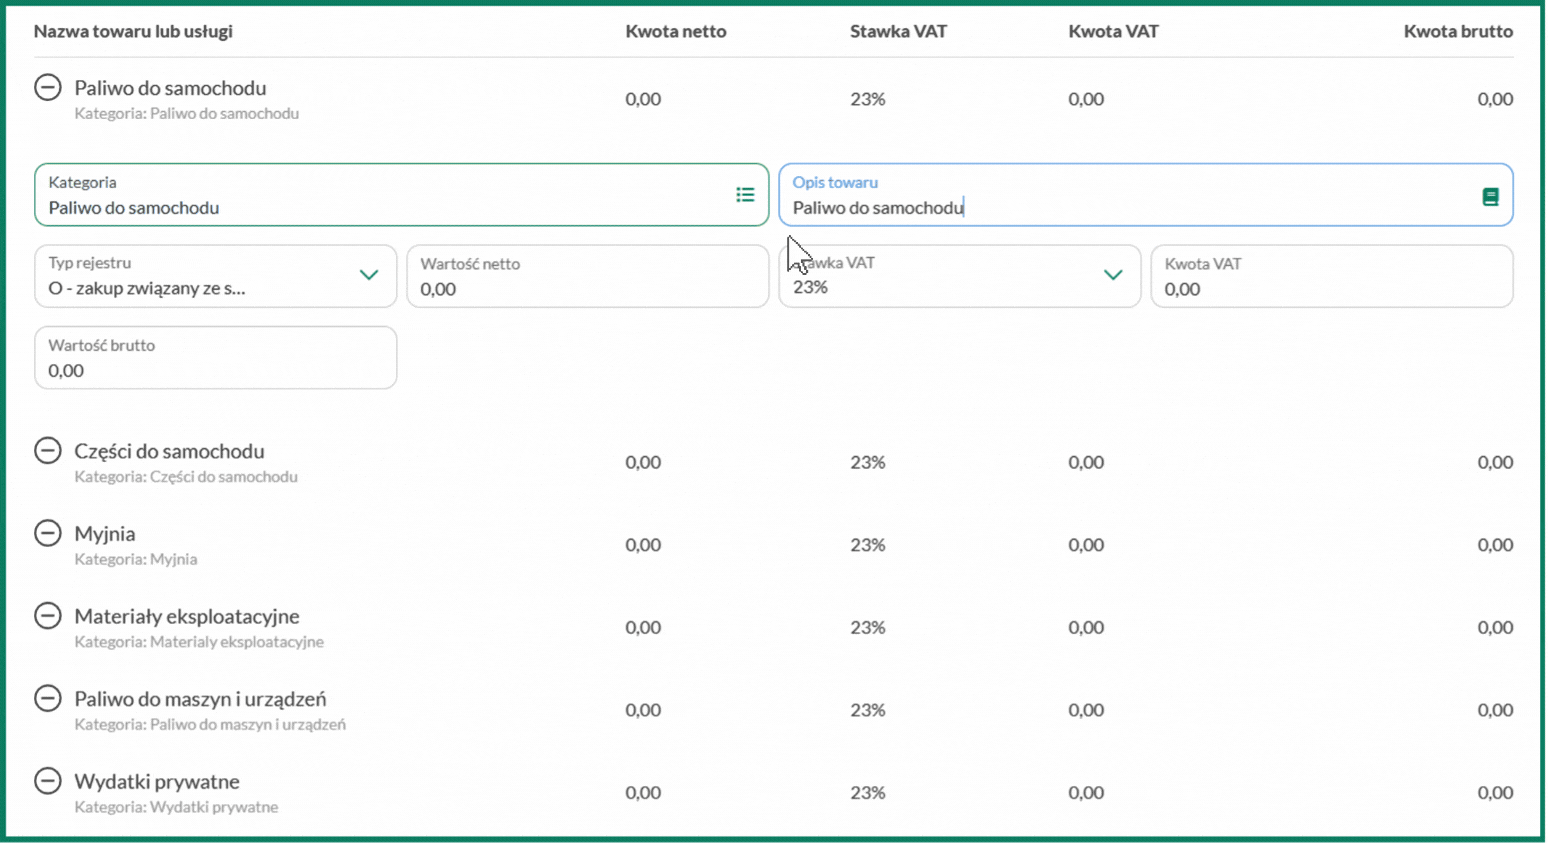Open the green book icon in Opis towaru
Viewport: 1548px width, 843px height.
(1490, 197)
